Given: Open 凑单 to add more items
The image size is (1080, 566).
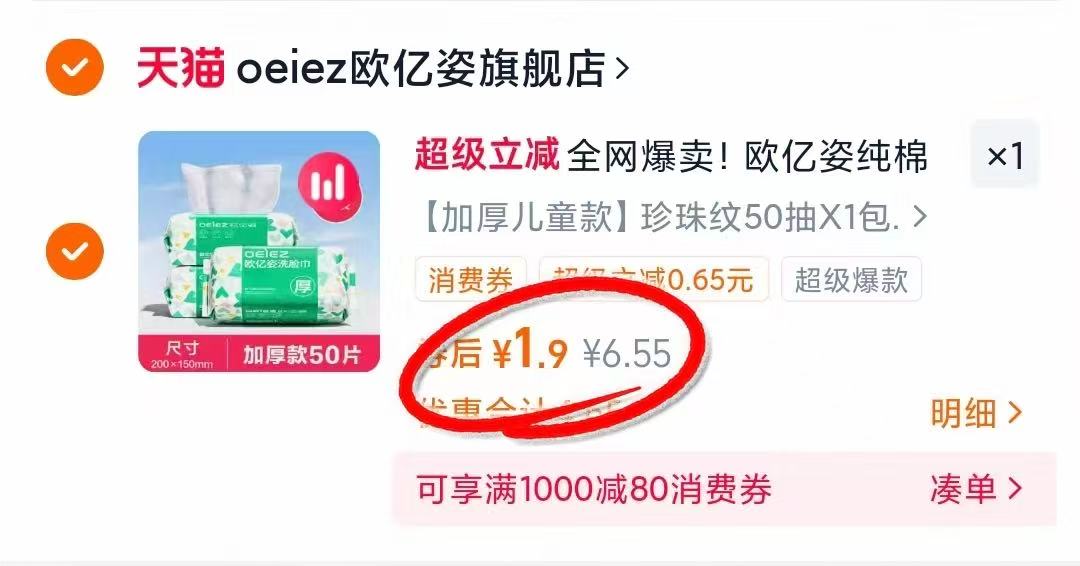Looking at the screenshot, I should click(x=976, y=489).
